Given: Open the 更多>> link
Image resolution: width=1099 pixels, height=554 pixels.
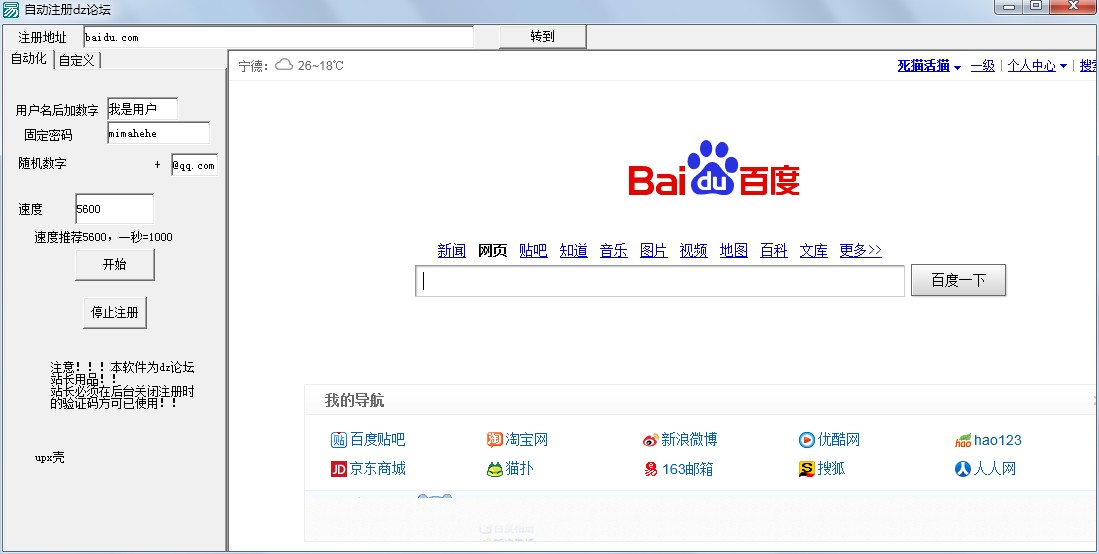Looking at the screenshot, I should click(x=861, y=250).
